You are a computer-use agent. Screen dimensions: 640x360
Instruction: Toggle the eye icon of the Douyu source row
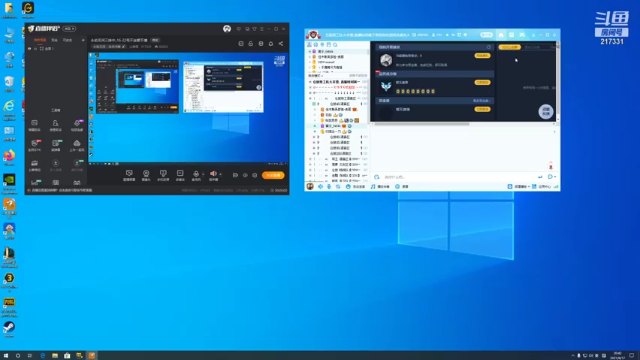tap(29, 49)
